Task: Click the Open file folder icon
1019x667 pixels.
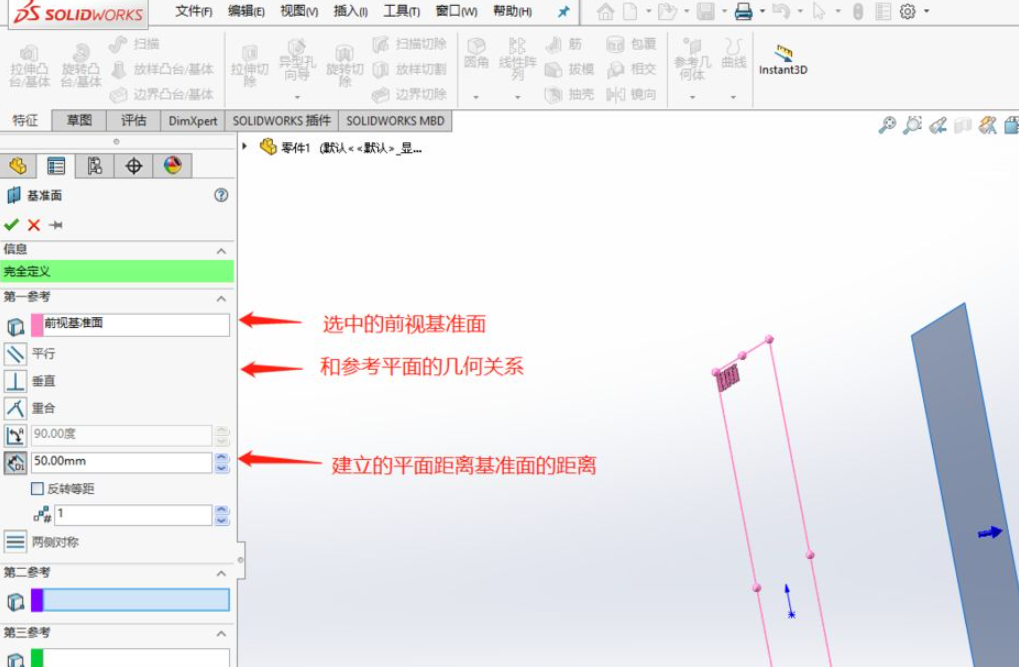Action: 667,11
